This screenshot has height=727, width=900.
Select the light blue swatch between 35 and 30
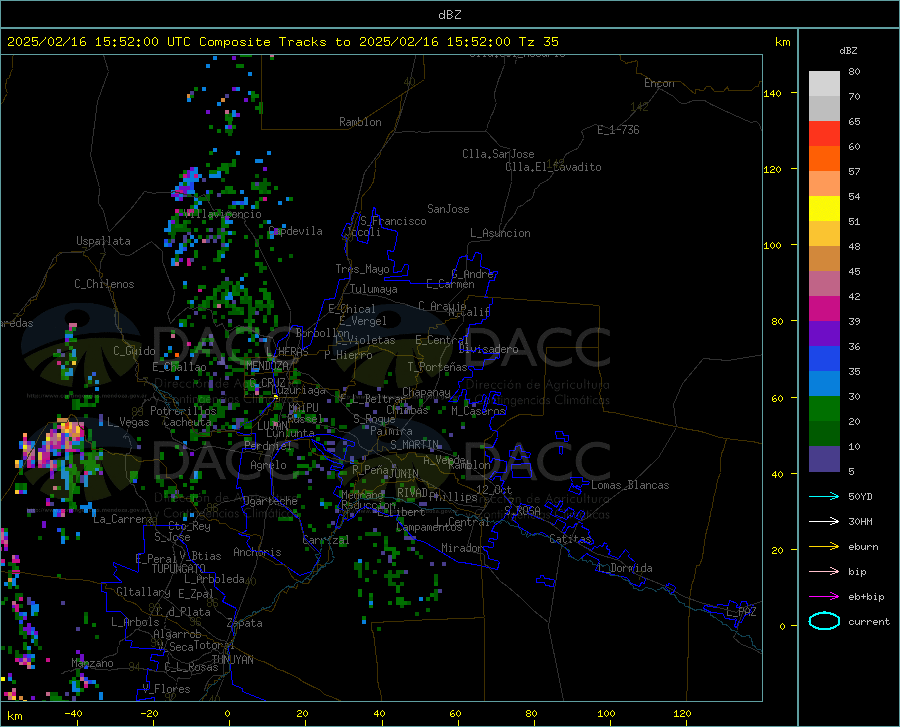(824, 384)
